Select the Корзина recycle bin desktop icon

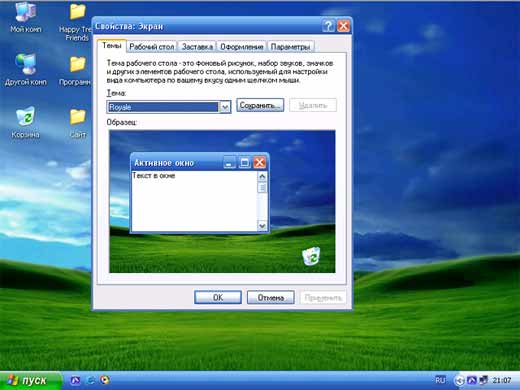pyautogui.click(x=25, y=122)
